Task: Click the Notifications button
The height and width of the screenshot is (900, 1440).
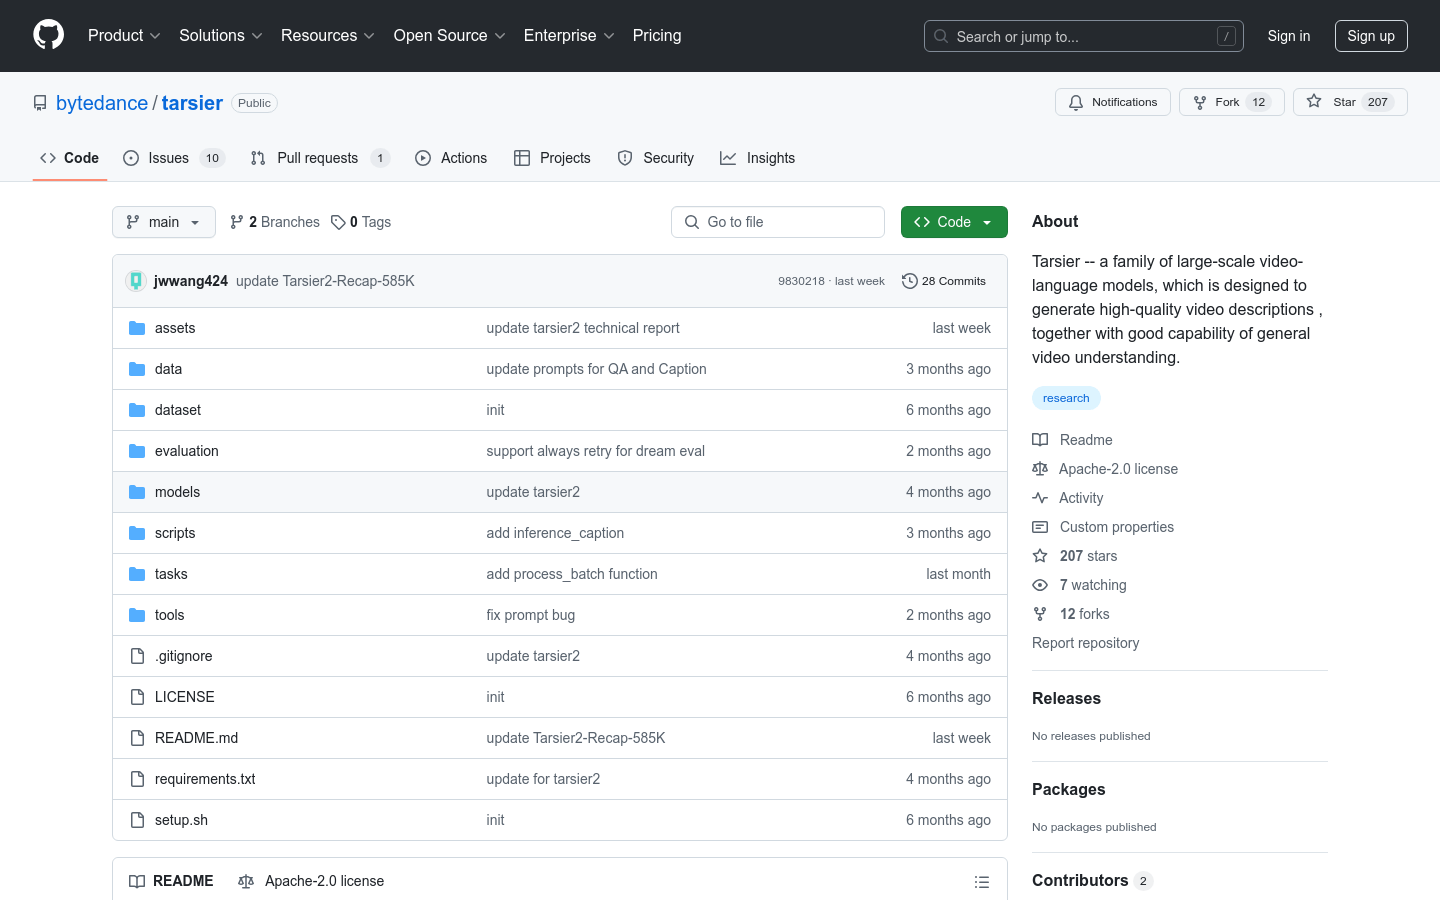Action: [1113, 102]
